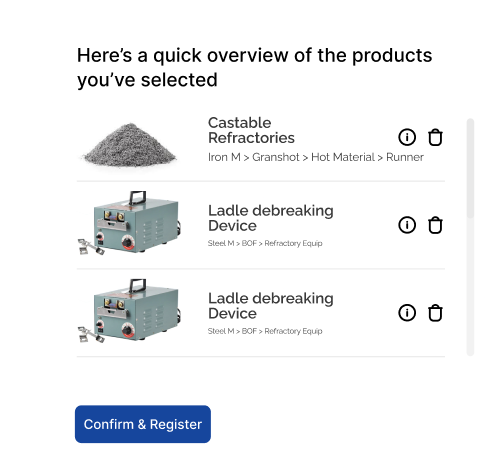Image resolution: width=499 pixels, height=474 pixels.
Task: Jump to Hot Material breadcrumb
Action: (x=343, y=157)
